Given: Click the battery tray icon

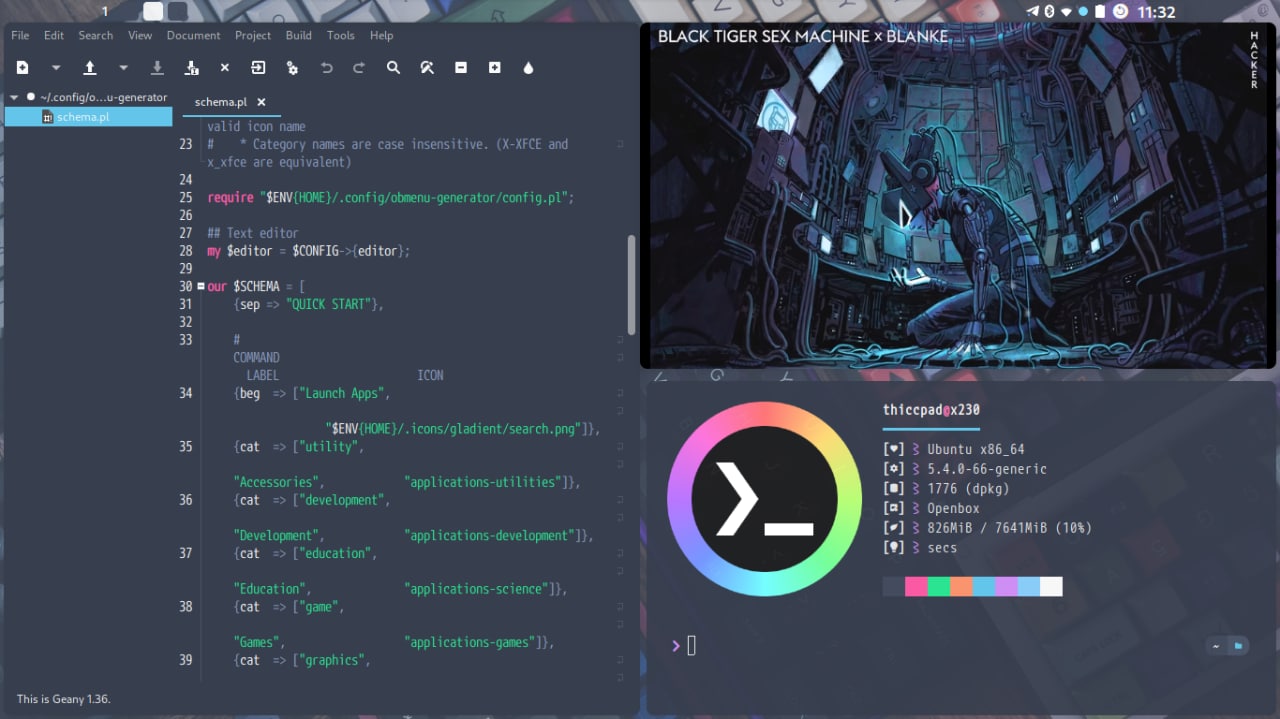Looking at the screenshot, I should click(x=1100, y=11).
